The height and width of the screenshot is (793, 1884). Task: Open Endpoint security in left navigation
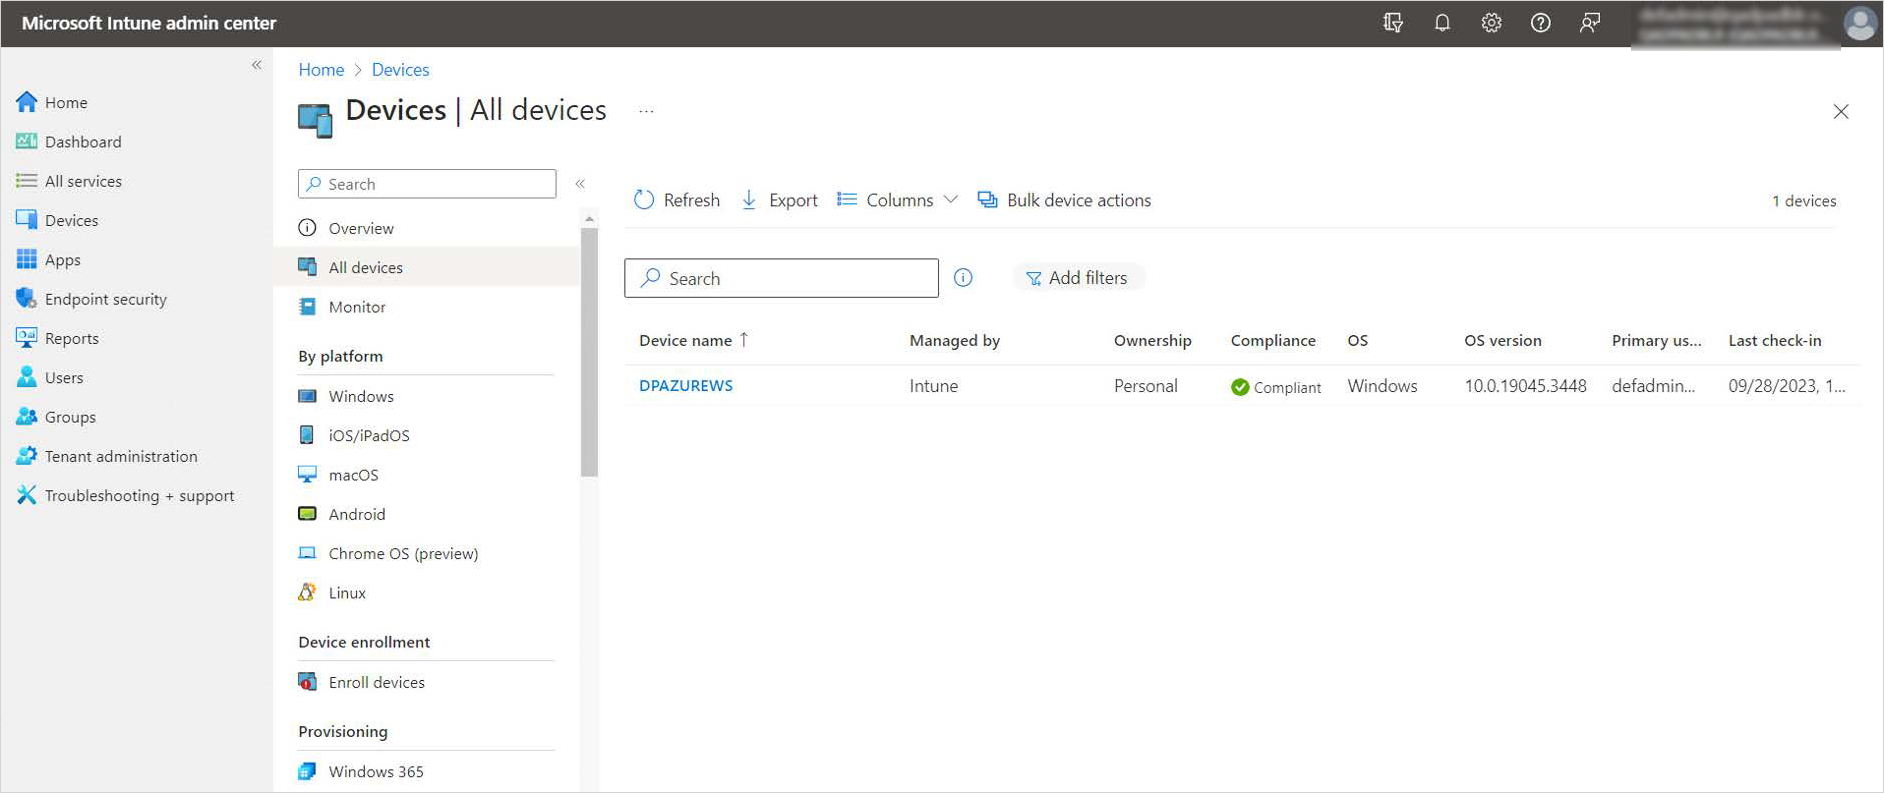tap(105, 299)
